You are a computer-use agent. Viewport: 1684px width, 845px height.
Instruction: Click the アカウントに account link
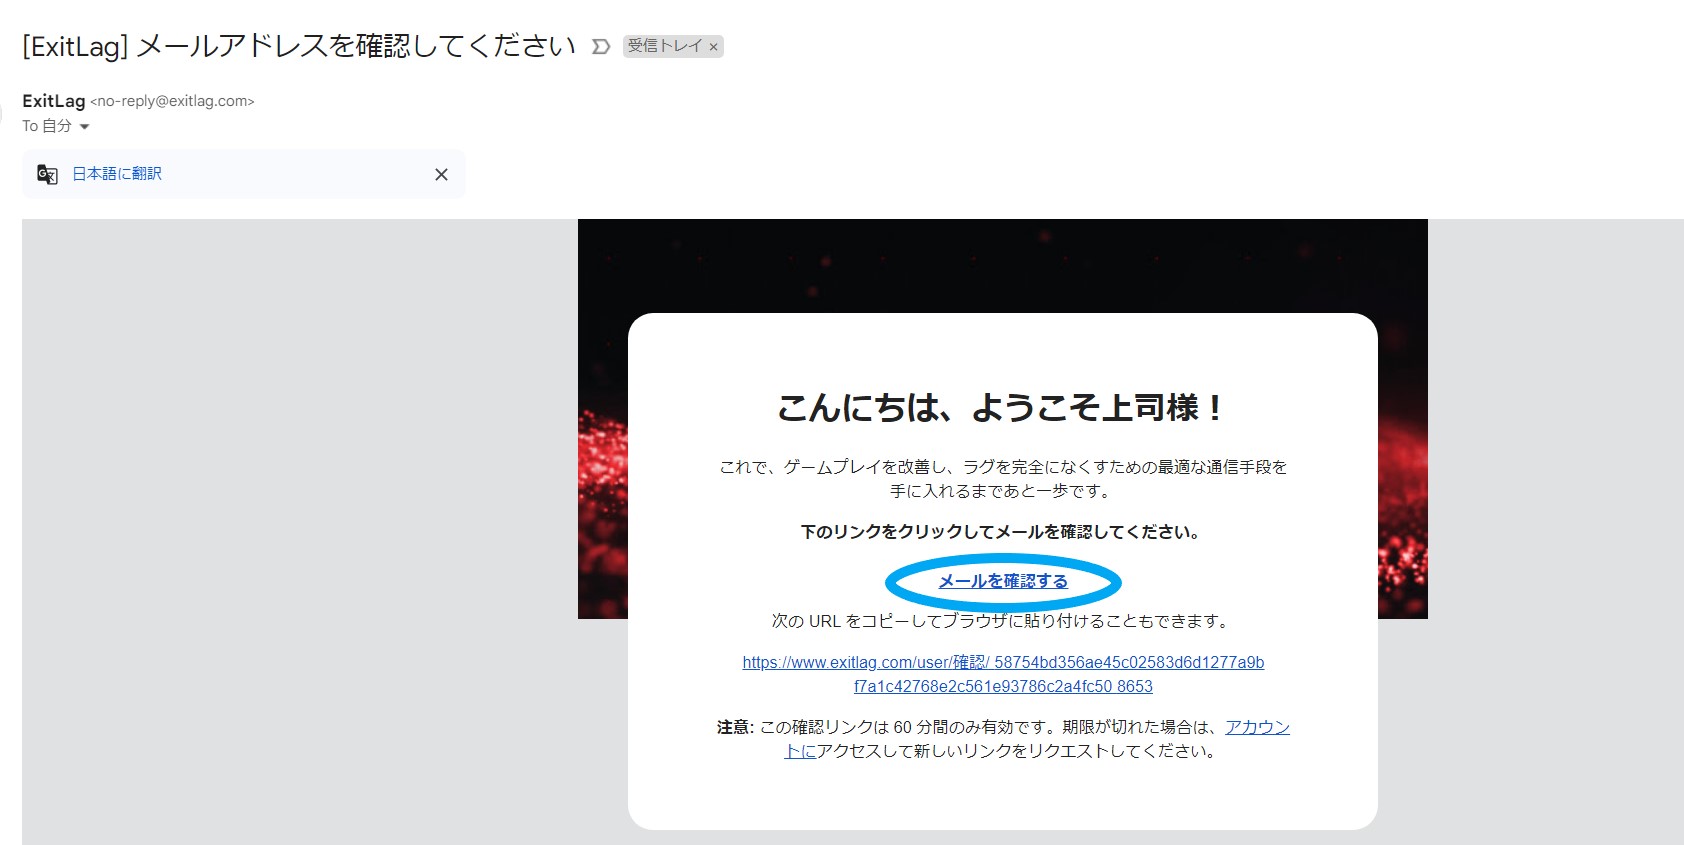click(1258, 727)
